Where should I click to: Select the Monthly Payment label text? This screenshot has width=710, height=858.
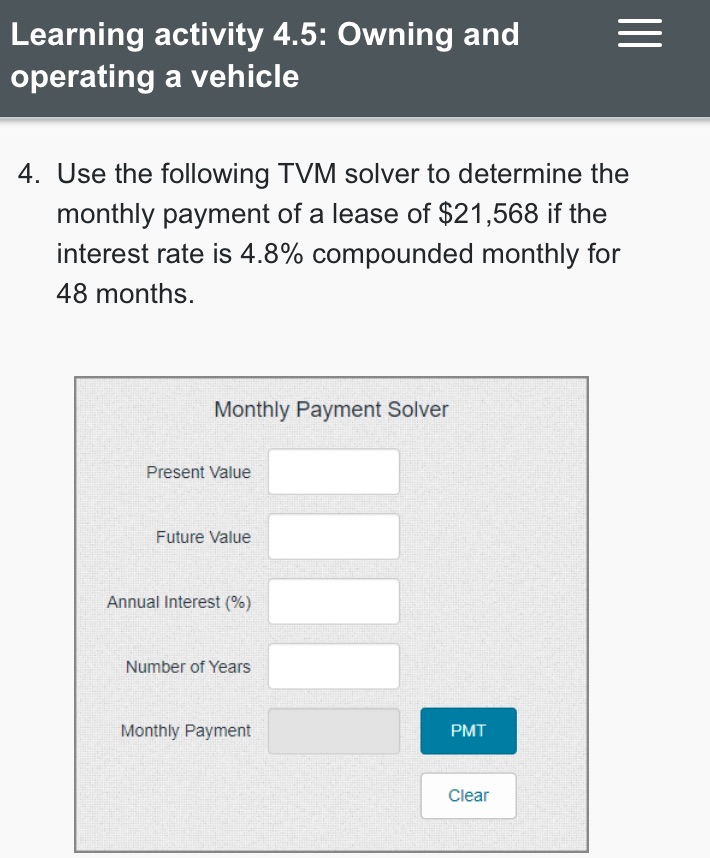coord(185,731)
